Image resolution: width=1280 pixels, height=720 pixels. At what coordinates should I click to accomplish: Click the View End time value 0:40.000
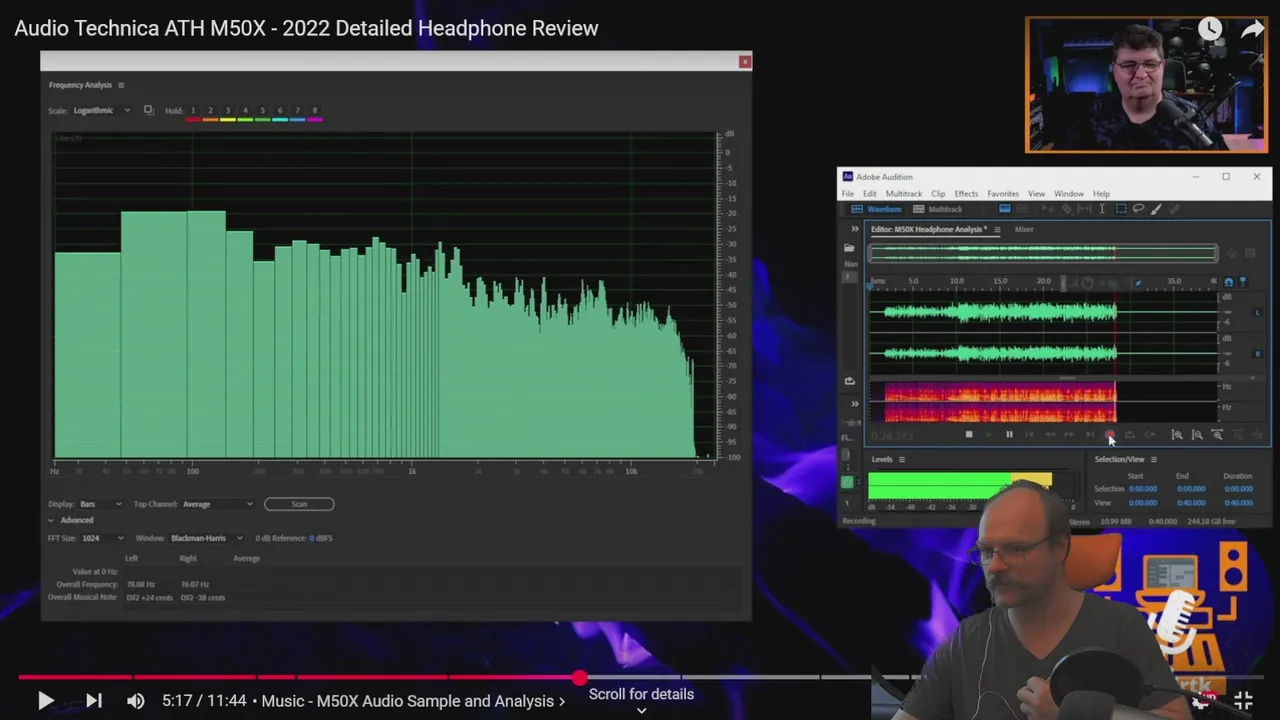click(x=1191, y=503)
